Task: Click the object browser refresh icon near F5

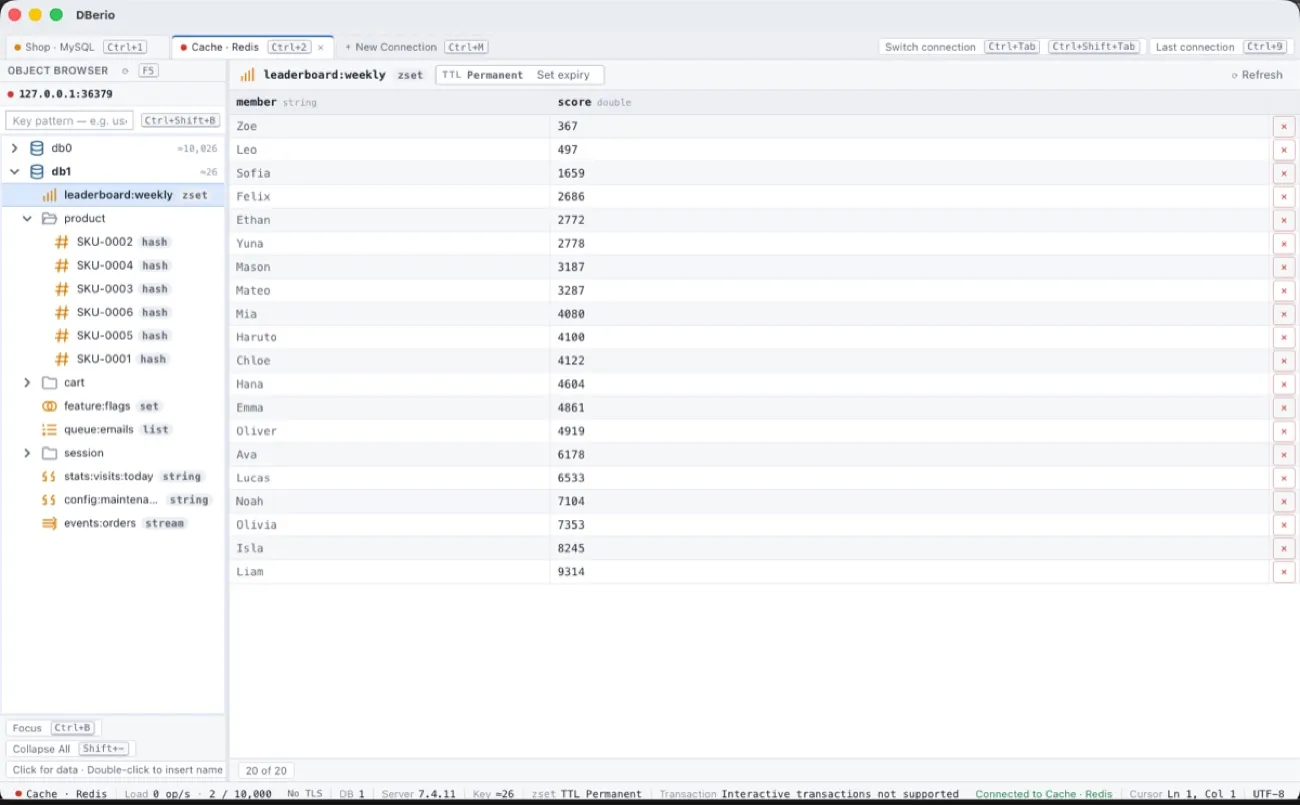Action: [125, 71]
